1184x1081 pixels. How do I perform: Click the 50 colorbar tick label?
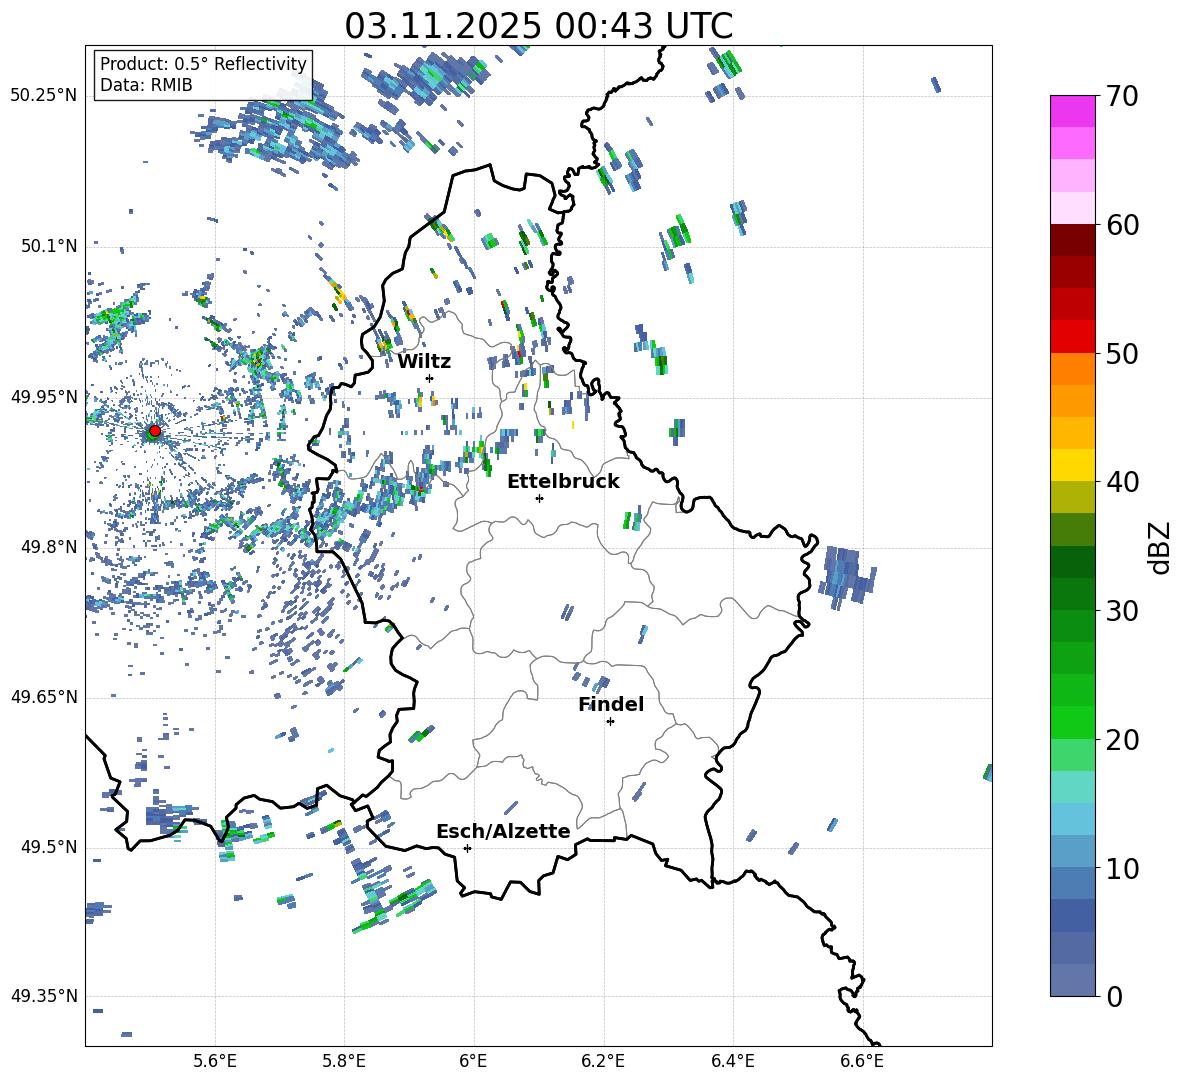click(1123, 353)
